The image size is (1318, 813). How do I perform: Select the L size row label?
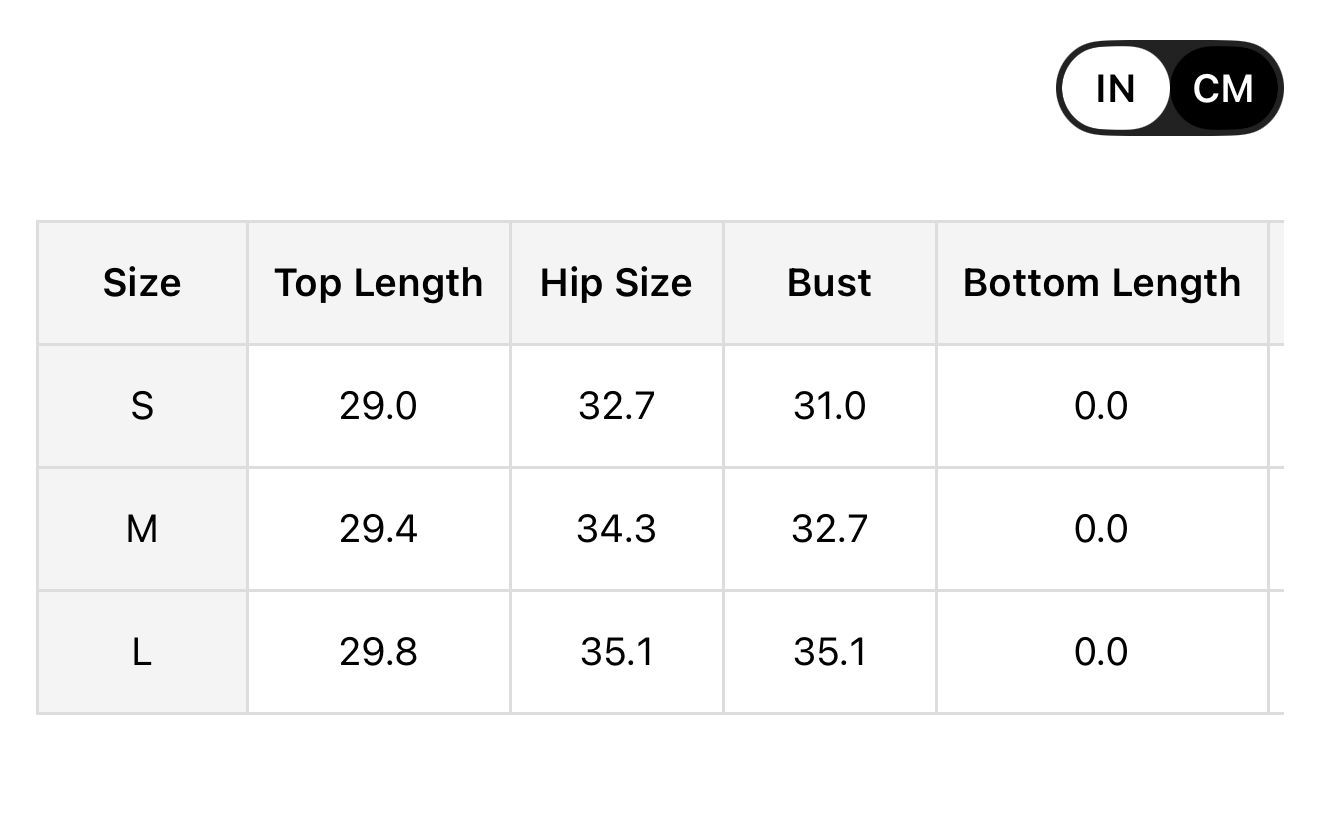(x=142, y=652)
